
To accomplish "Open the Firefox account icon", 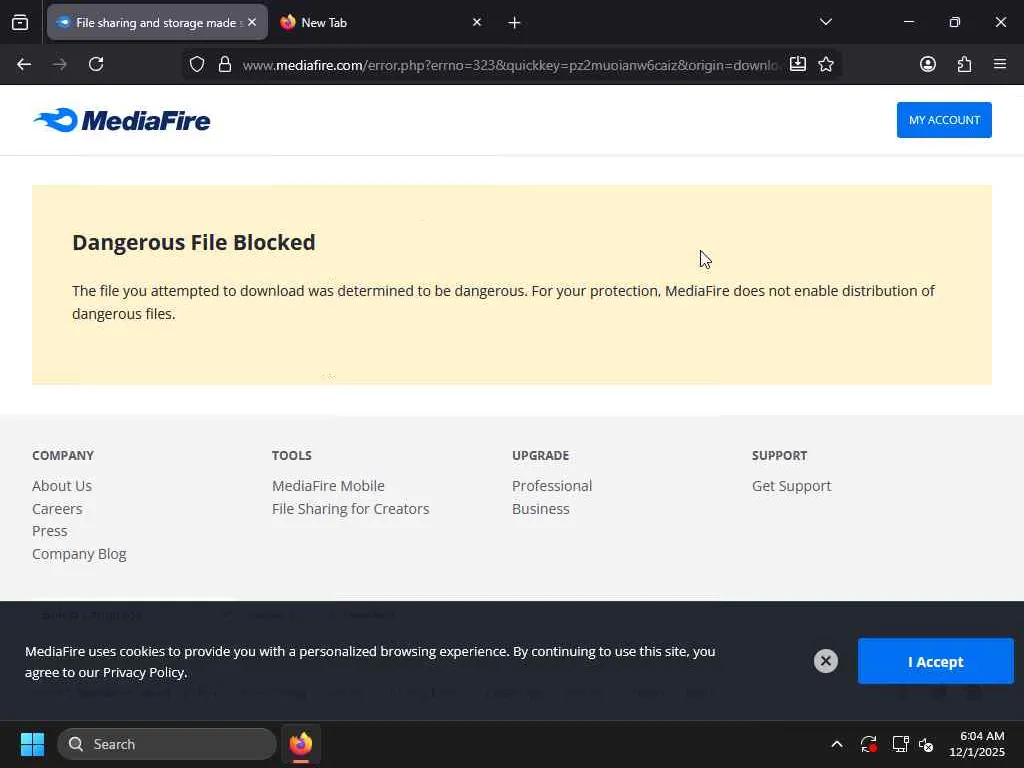I will [x=927, y=64].
